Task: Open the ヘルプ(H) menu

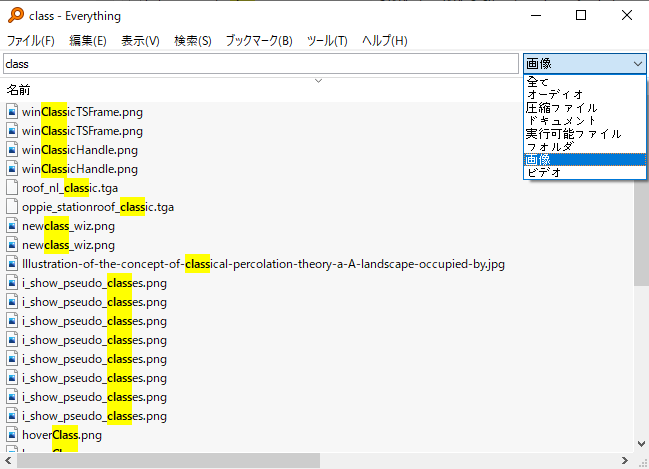Action: click(x=385, y=41)
